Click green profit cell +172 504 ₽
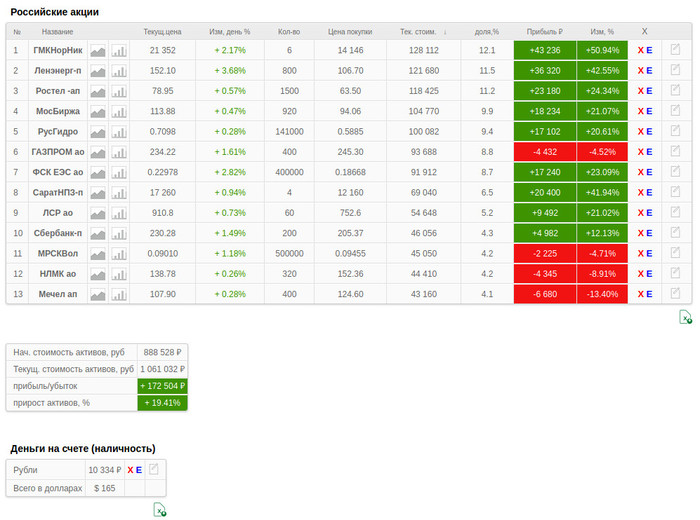The height and width of the screenshot is (520, 700). click(x=162, y=385)
